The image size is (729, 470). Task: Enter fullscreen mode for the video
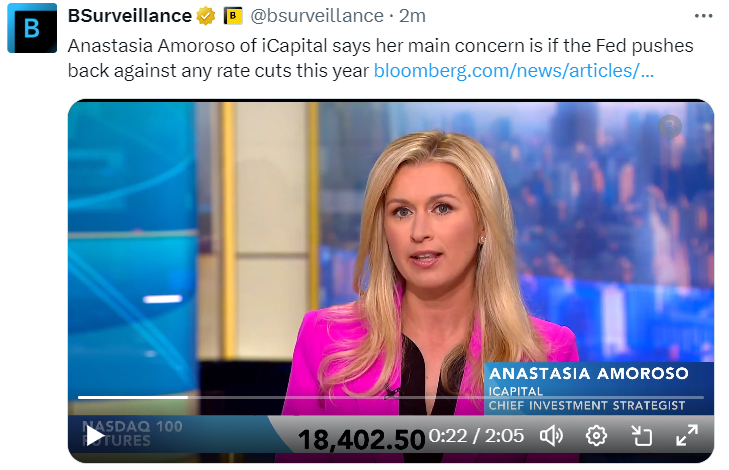pyautogui.click(x=687, y=436)
